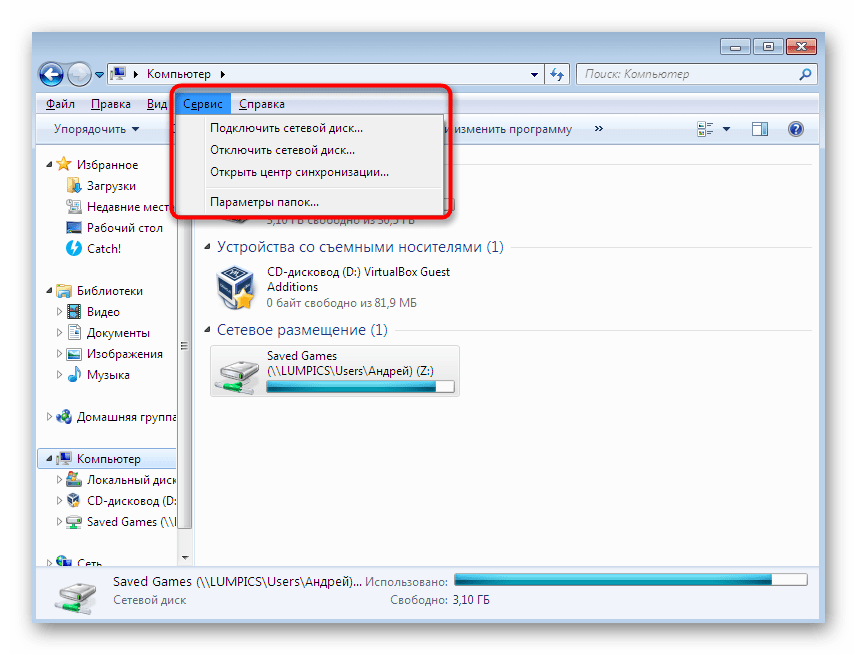
Task: Expand the Изображения library node
Action: (60, 353)
